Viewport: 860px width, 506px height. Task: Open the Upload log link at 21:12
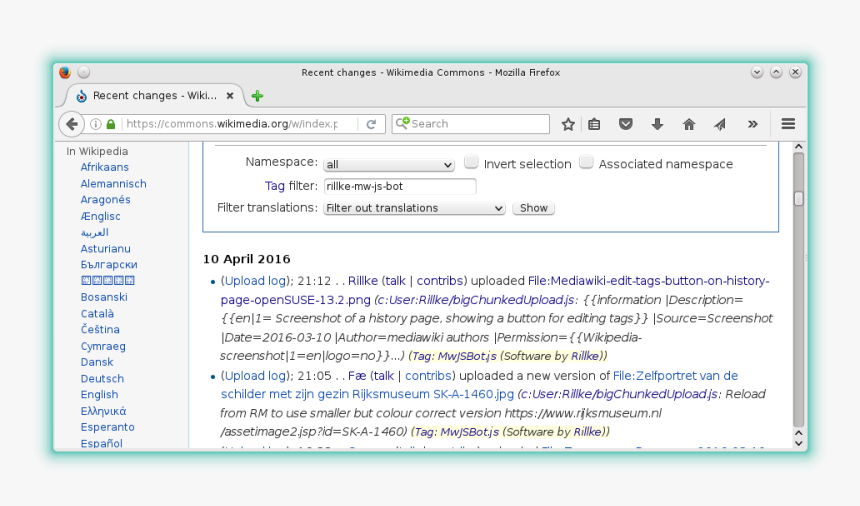tap(256, 281)
